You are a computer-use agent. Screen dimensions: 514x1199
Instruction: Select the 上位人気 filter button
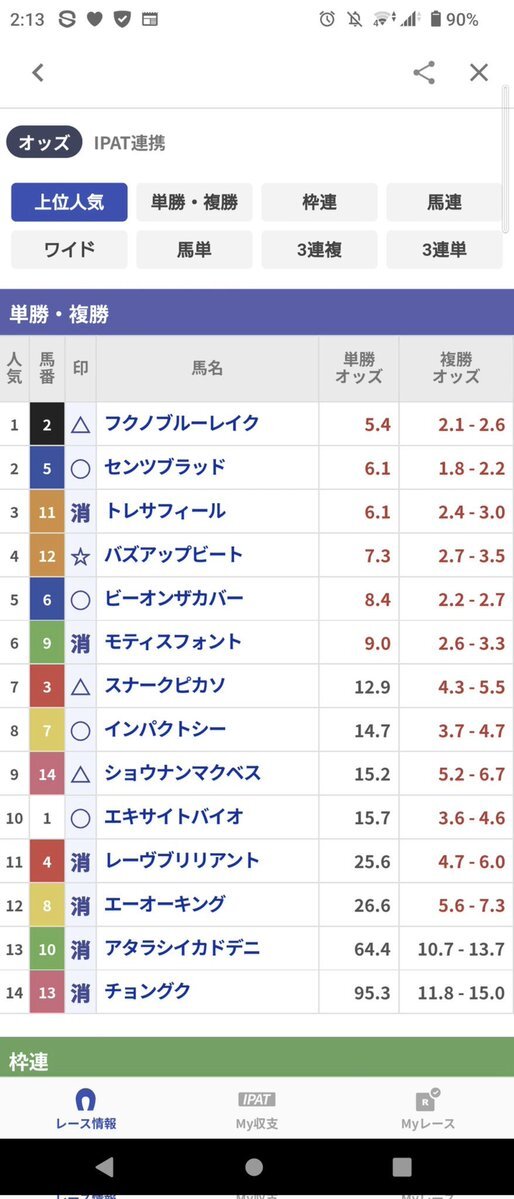tap(70, 203)
